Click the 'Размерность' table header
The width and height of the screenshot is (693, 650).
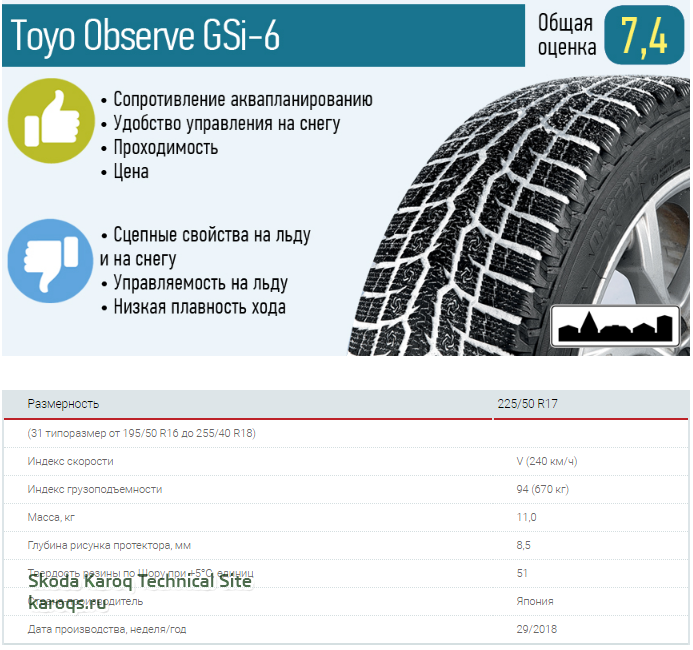pyautogui.click(x=63, y=404)
